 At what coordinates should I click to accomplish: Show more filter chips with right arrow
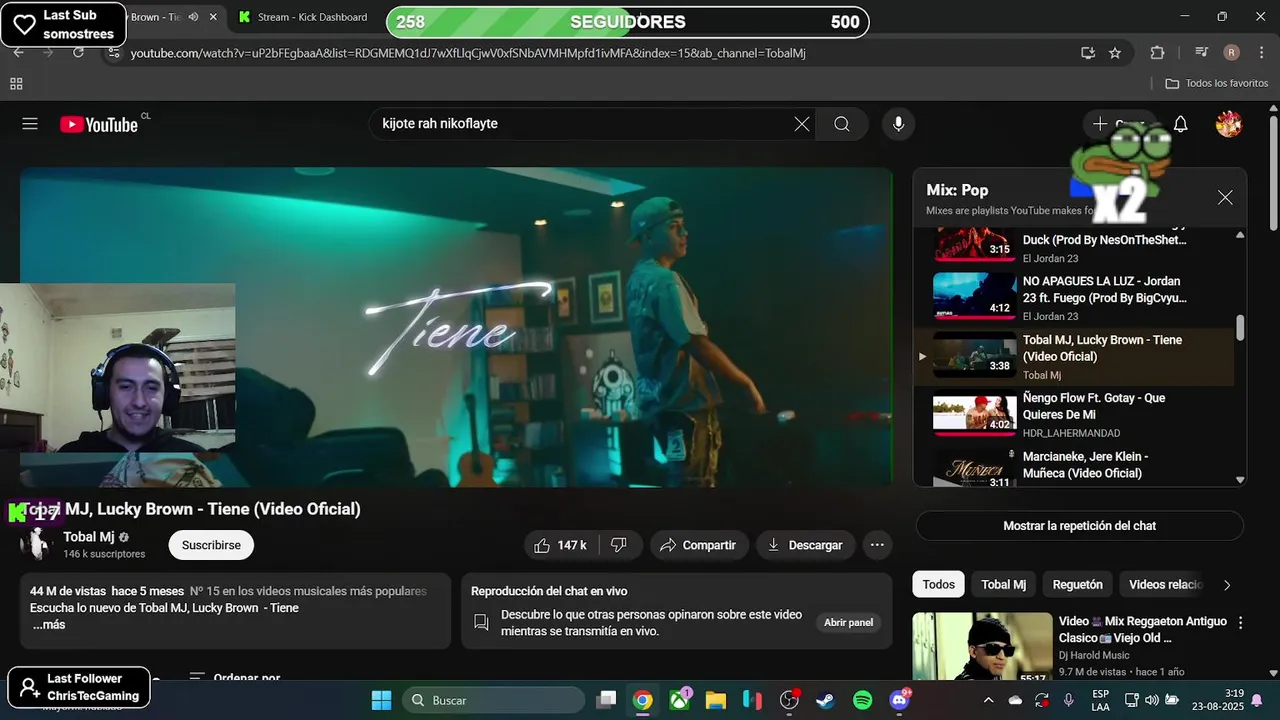(x=1227, y=585)
